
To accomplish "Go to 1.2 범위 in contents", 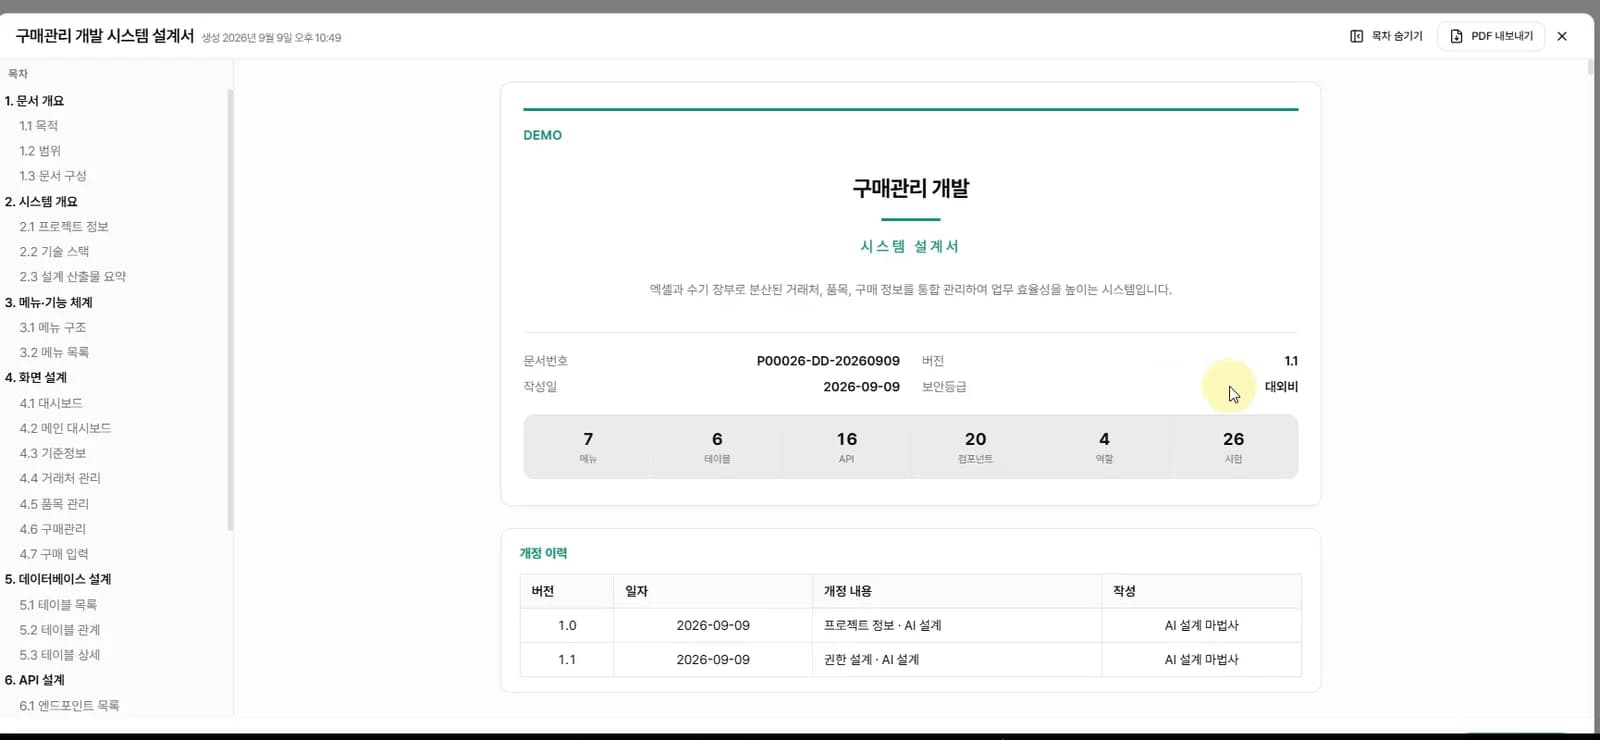I will [40, 151].
